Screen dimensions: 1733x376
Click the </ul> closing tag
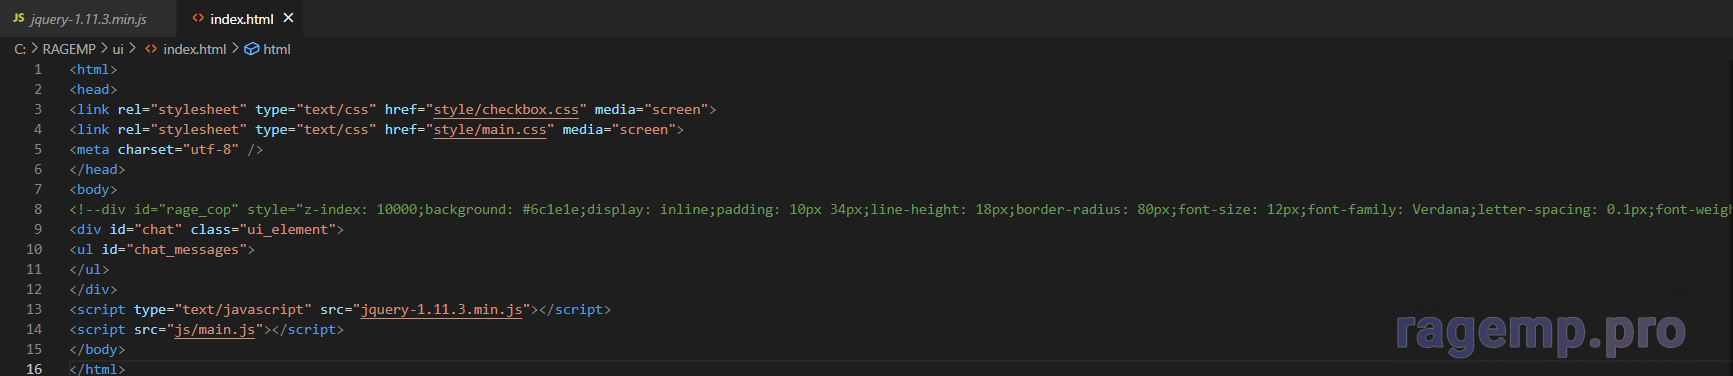click(89, 270)
